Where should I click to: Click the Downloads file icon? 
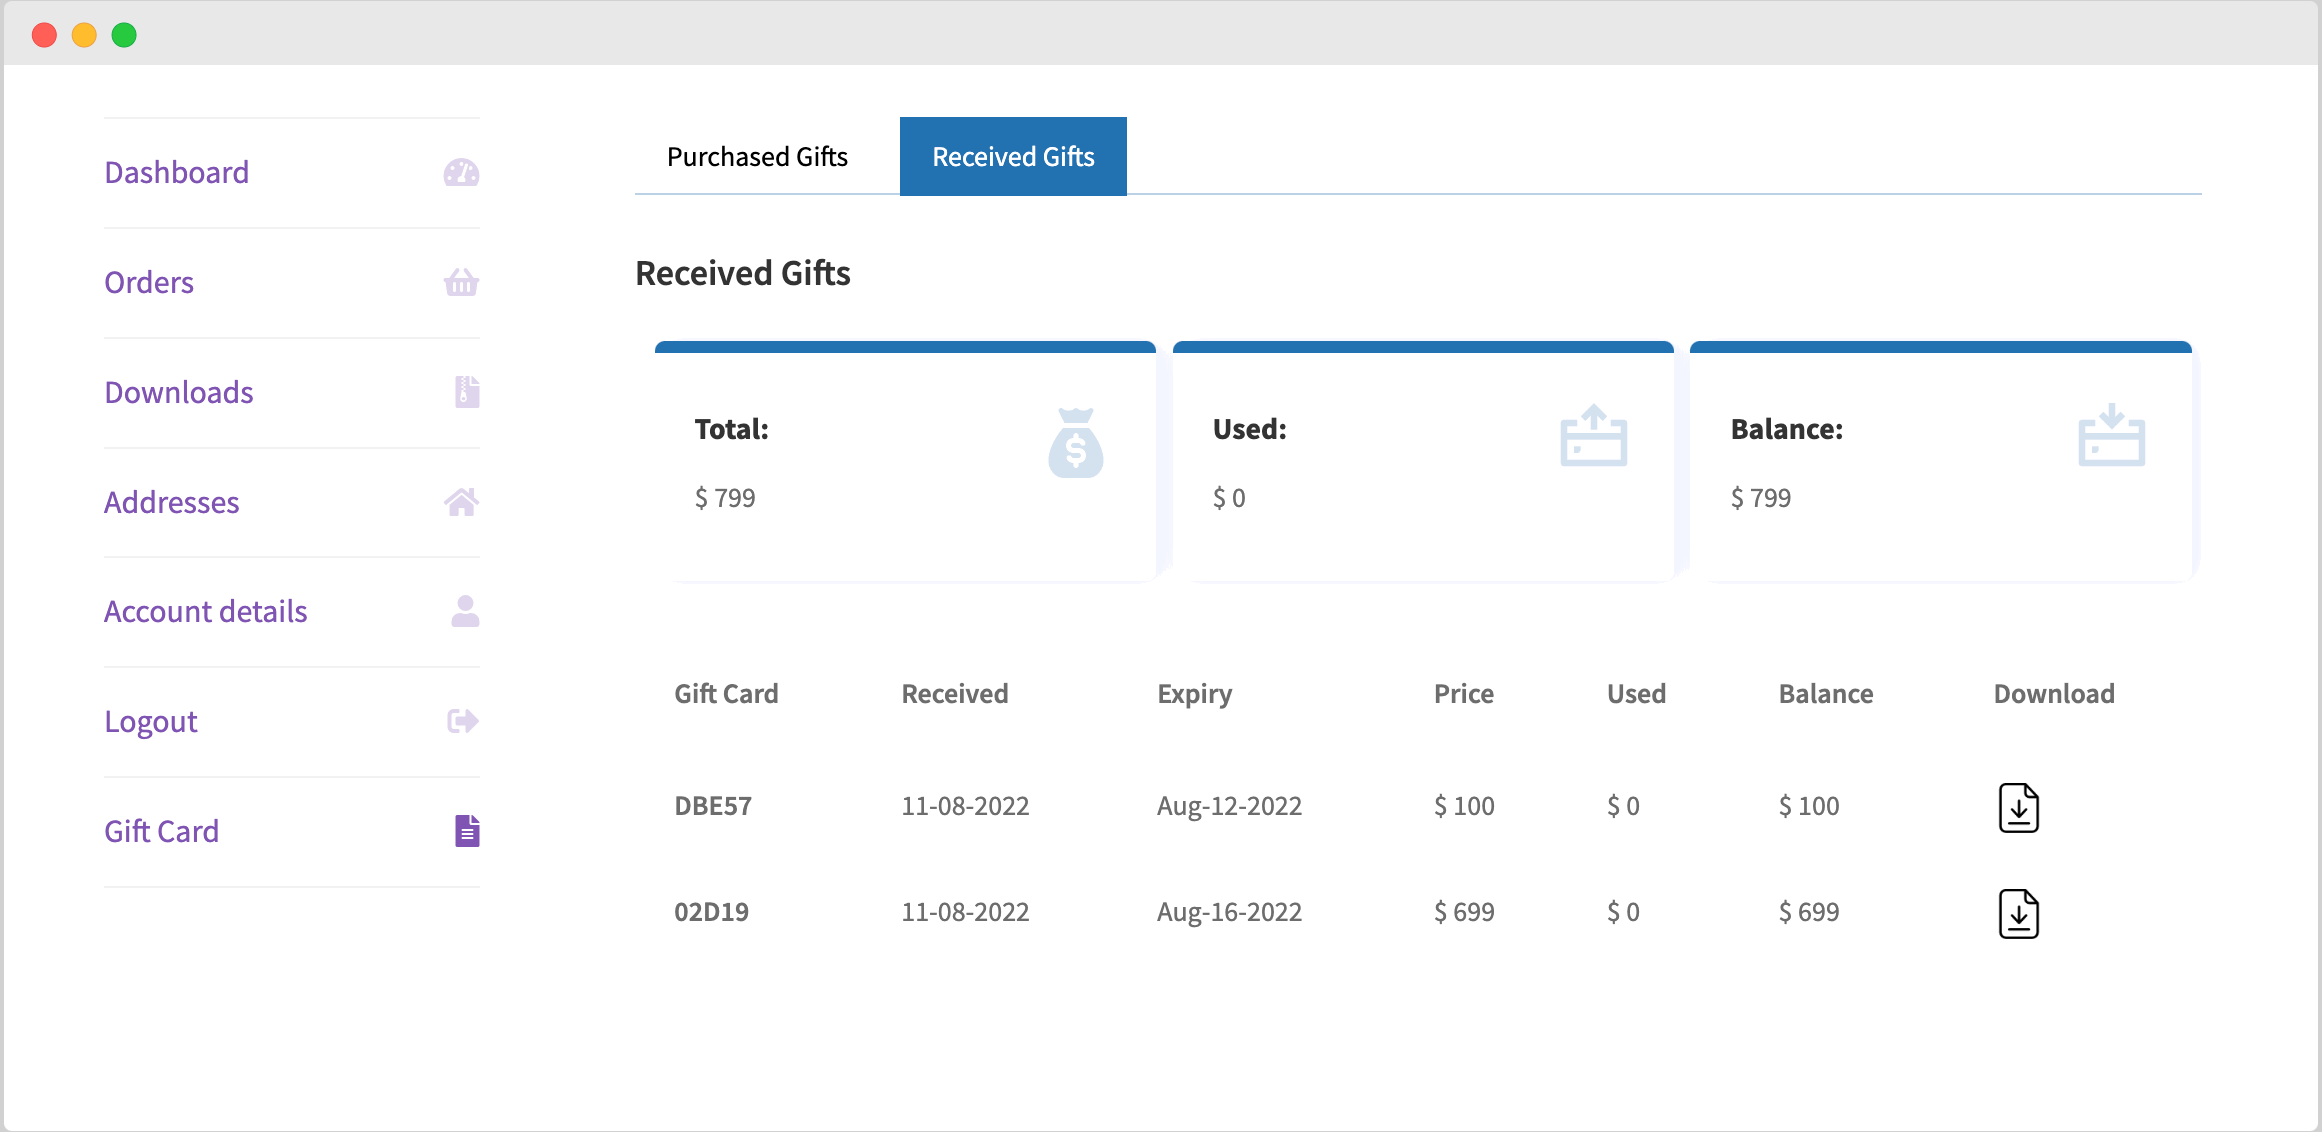464,392
